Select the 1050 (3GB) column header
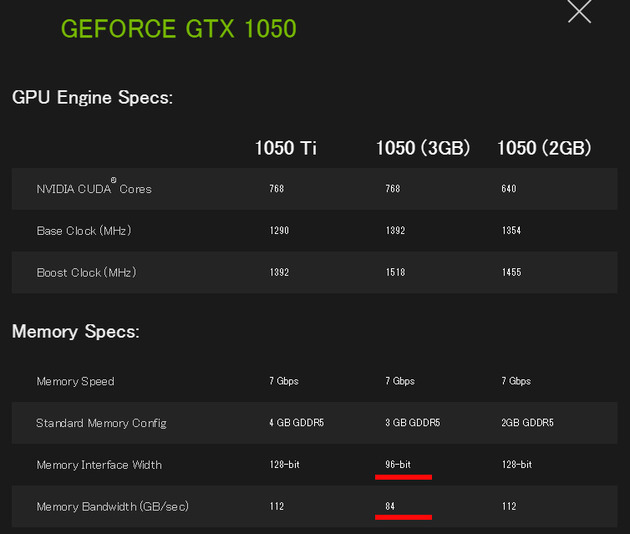This screenshot has height=534, width=630. click(423, 148)
